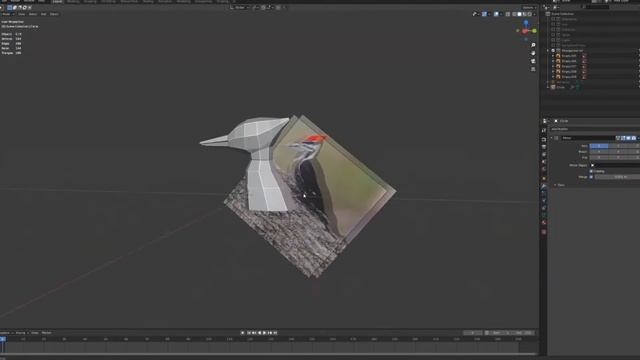This screenshot has height=360, width=640.
Task: Toggle the viewport gizmos icon
Action: (484, 14)
